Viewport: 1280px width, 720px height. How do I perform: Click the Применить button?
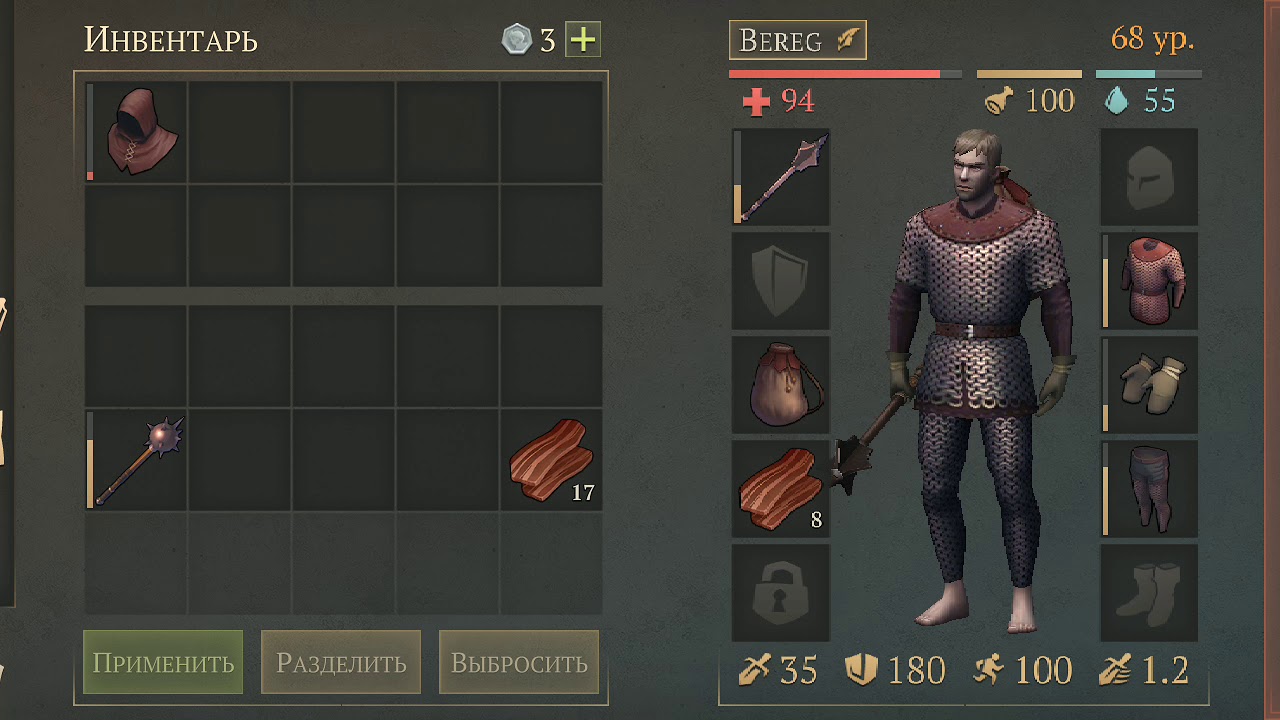[x=163, y=662]
